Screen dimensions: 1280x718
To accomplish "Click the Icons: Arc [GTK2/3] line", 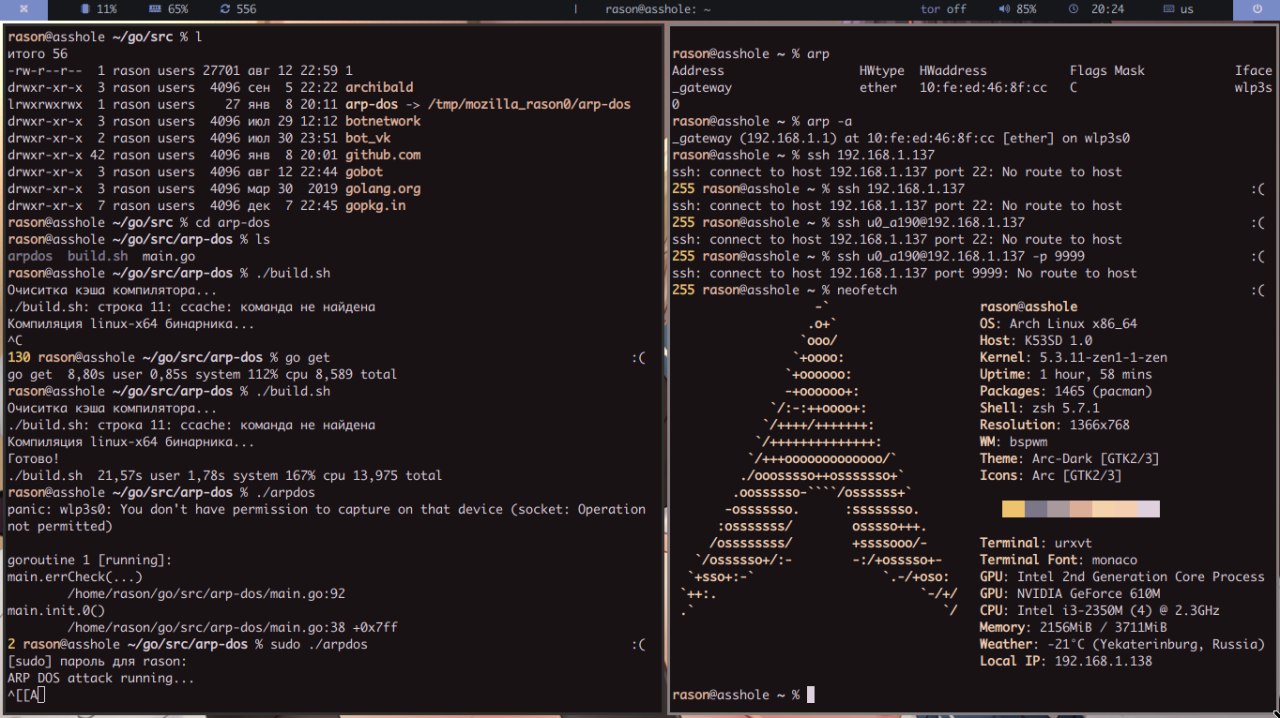I will (1051, 475).
